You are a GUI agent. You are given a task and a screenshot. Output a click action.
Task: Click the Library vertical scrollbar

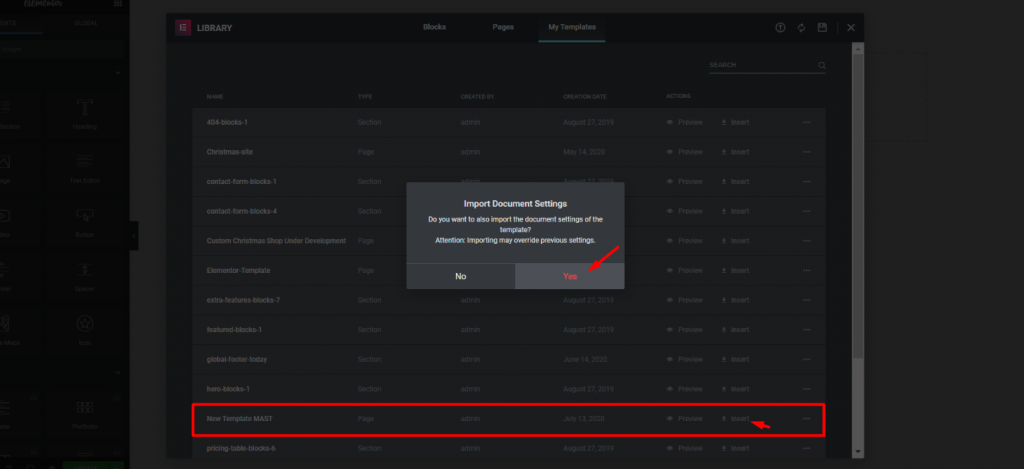(857, 200)
